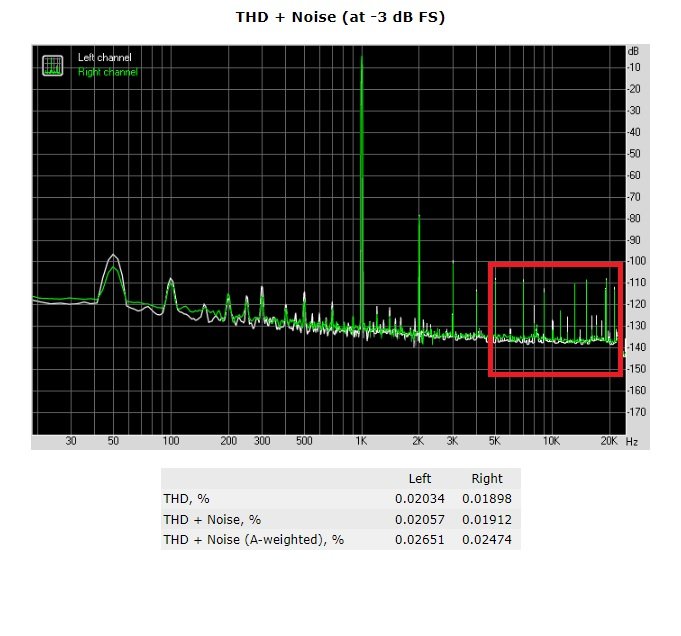The image size is (681, 636).
Task: Select the Left channel legend label
Action: tap(105, 58)
